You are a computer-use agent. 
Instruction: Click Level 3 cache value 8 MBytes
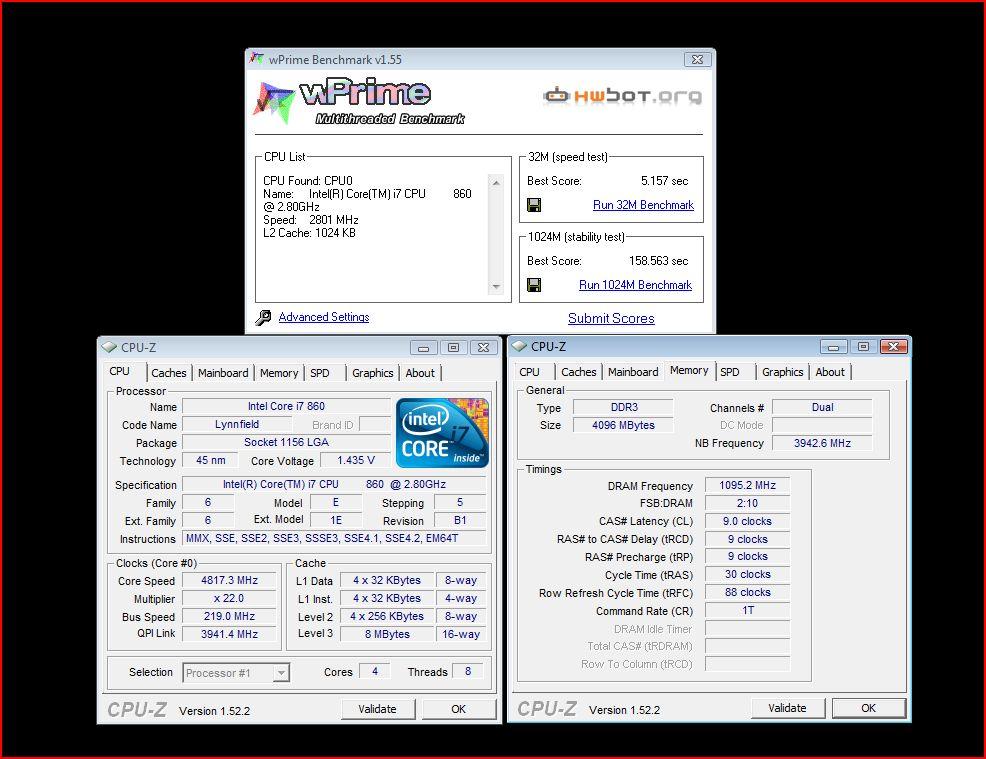(387, 634)
